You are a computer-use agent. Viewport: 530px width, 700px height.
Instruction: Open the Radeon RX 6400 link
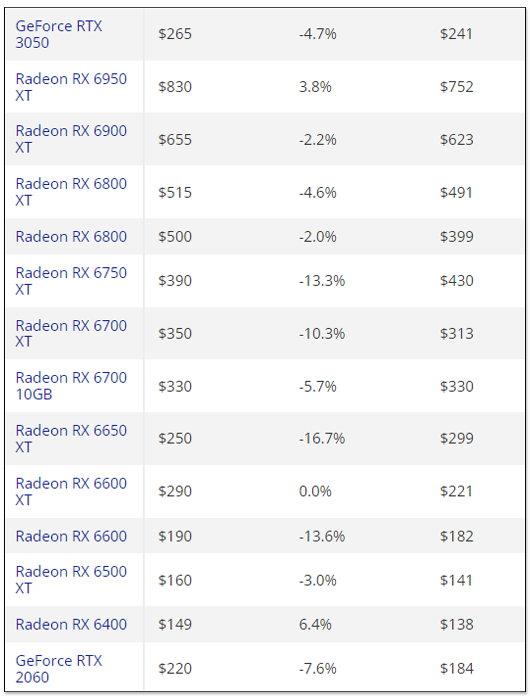coord(71,625)
